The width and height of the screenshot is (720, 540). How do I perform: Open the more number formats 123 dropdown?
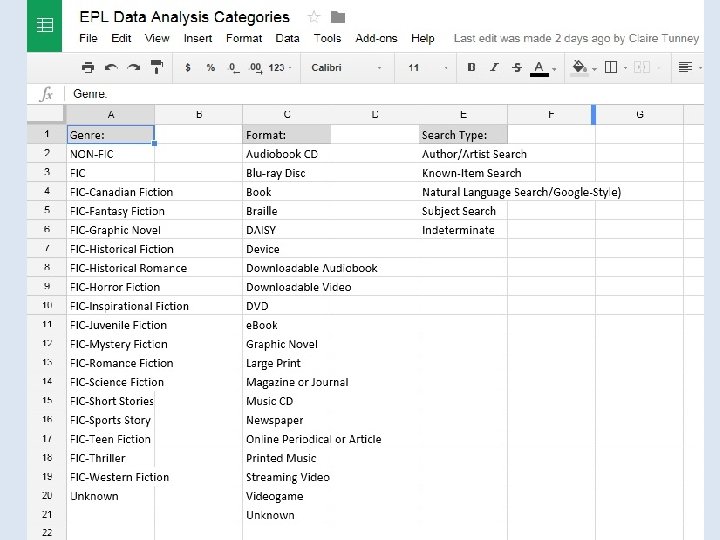280,68
